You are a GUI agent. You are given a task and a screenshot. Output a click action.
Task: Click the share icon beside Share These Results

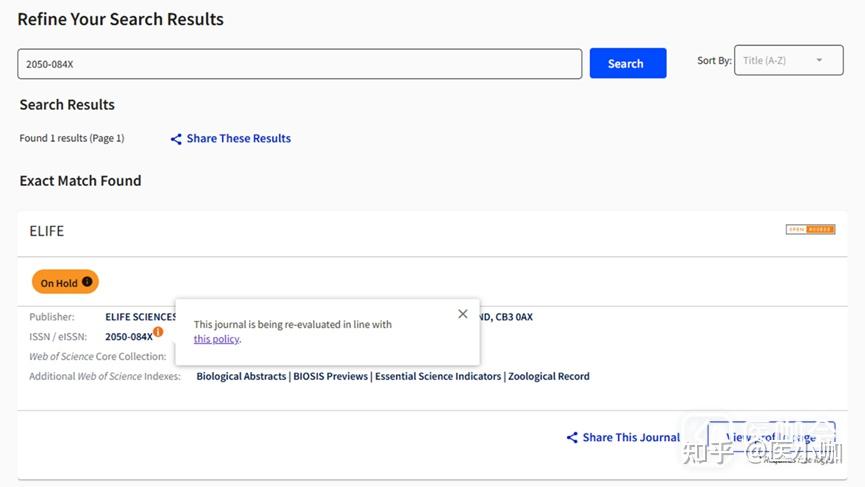[176, 139]
